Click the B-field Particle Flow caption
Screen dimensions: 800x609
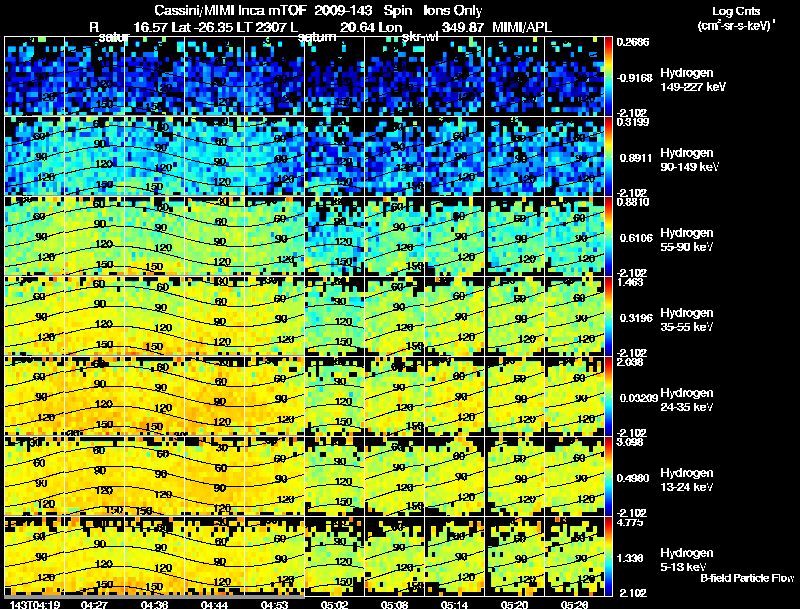point(747,578)
